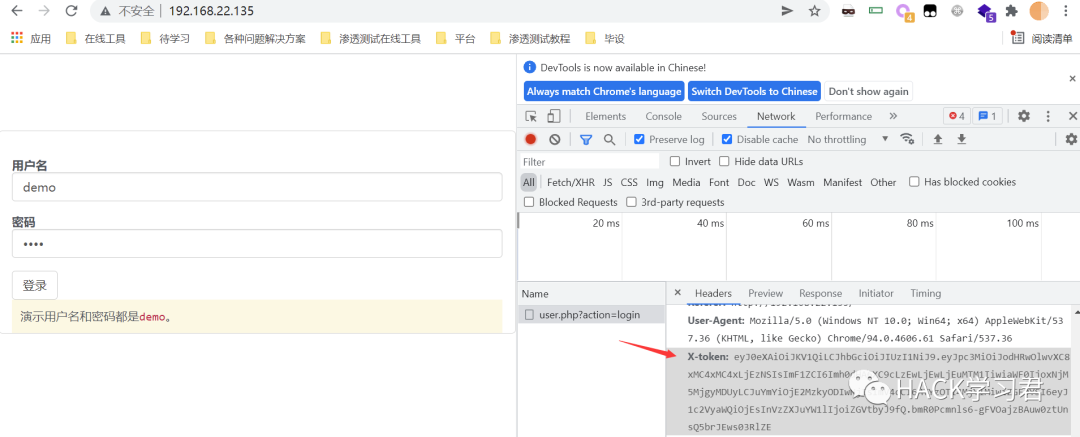The height and width of the screenshot is (437, 1080).
Task: Switch to the Console tab
Action: [663, 116]
